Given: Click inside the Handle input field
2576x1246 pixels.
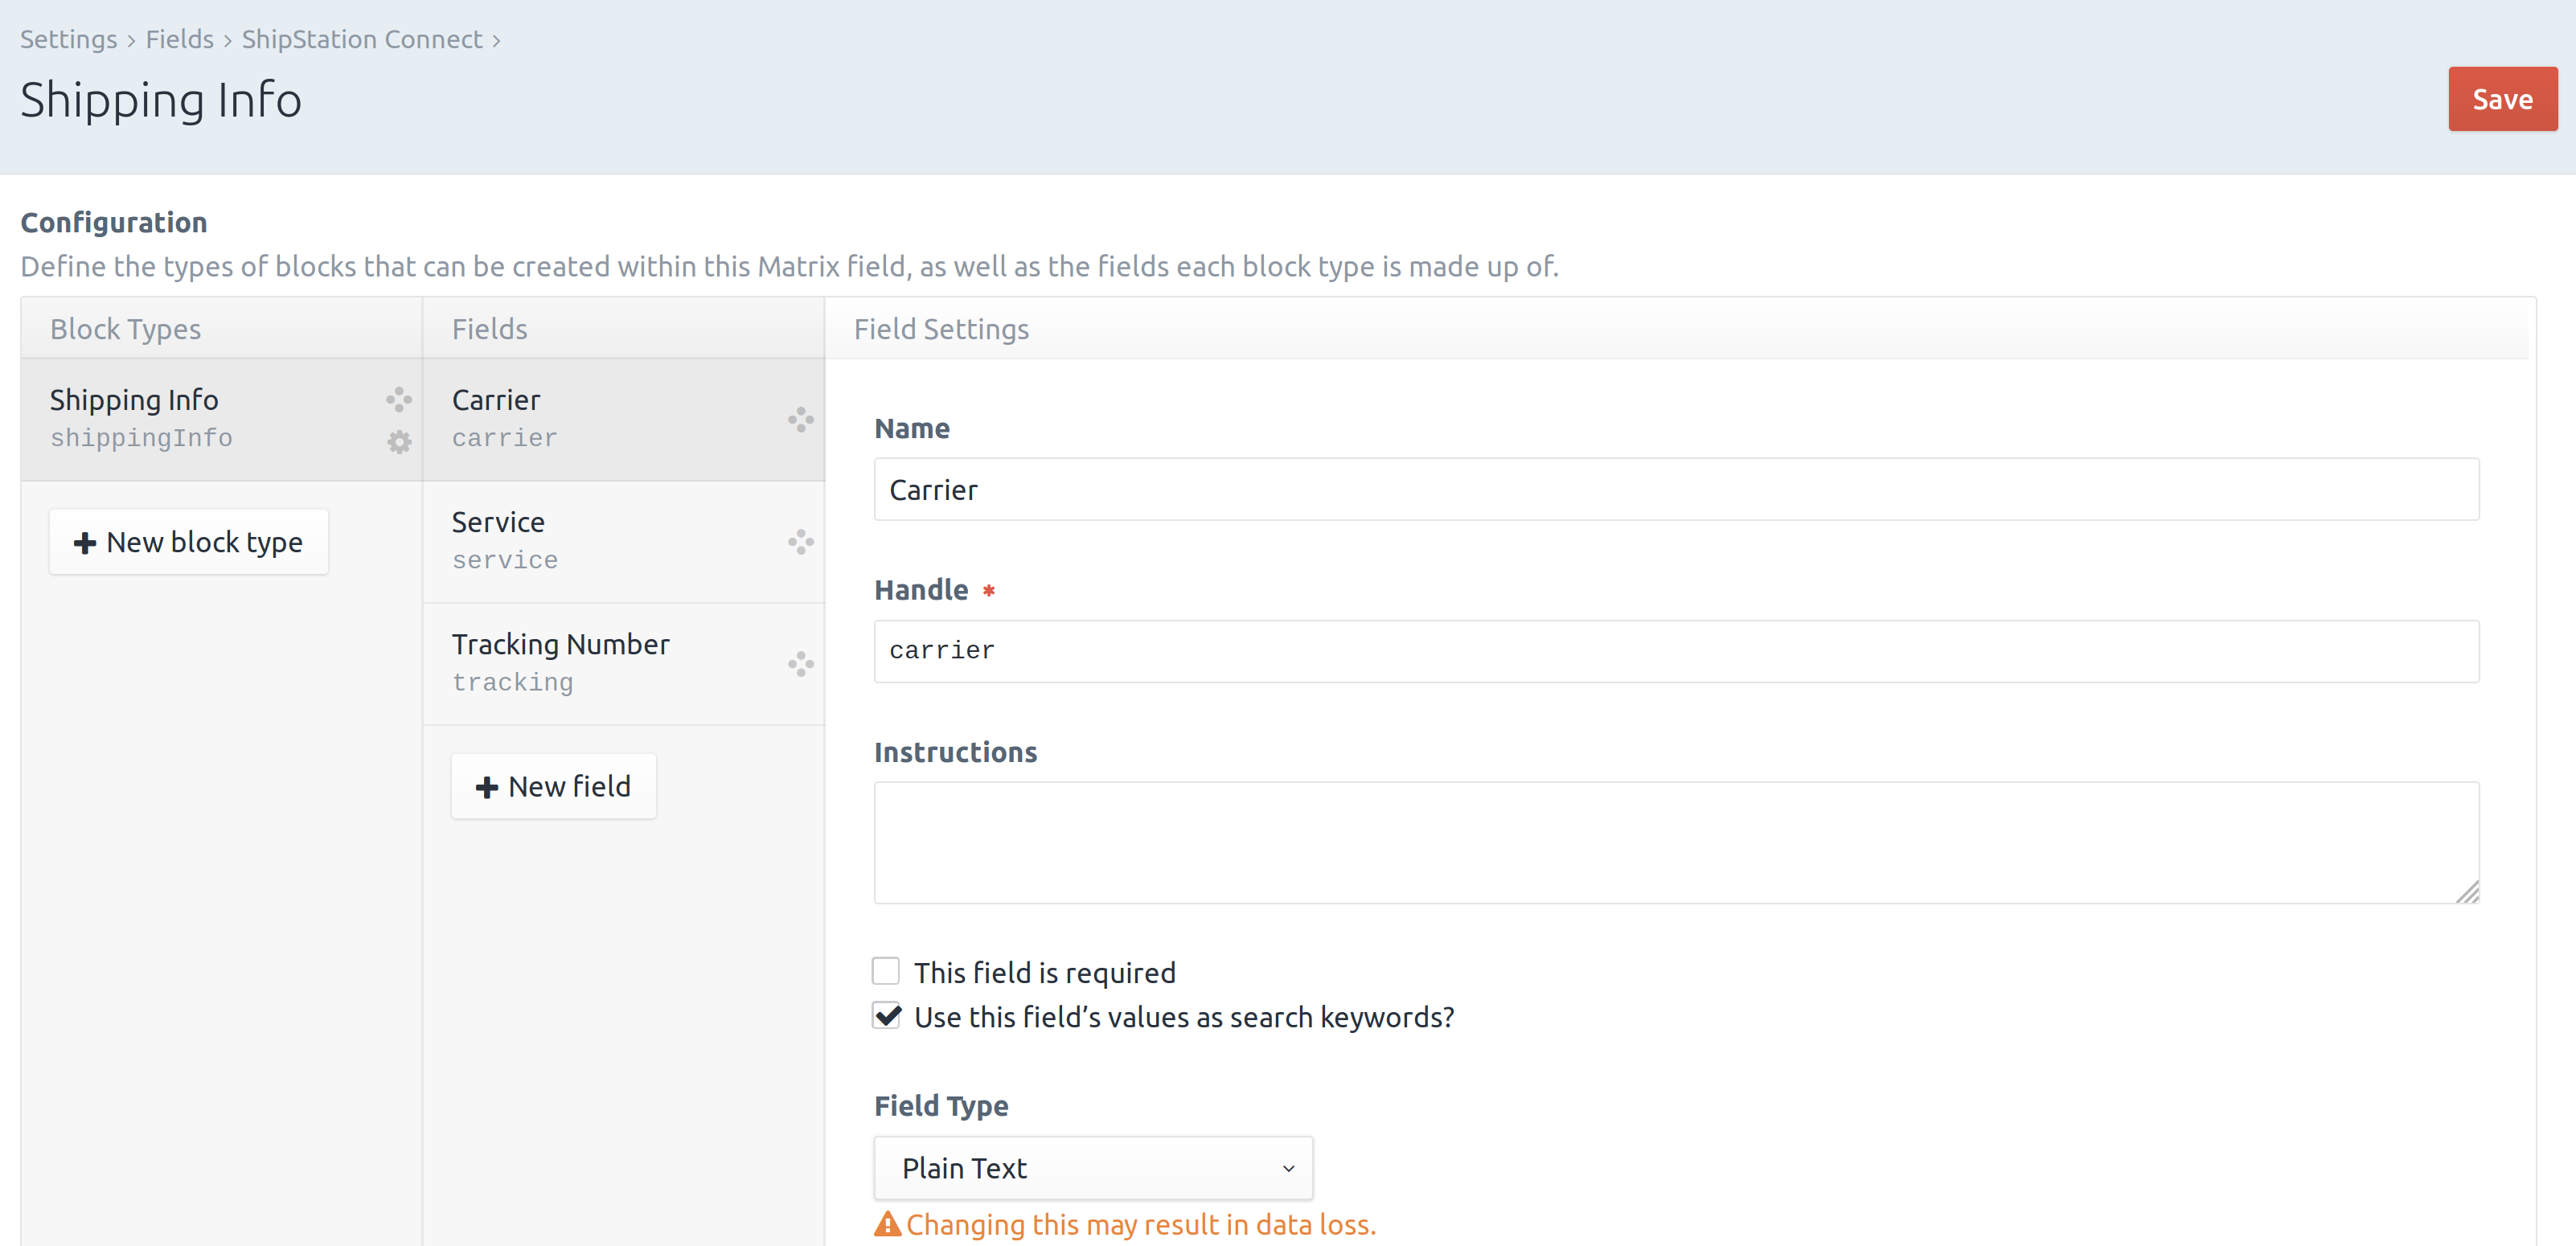Looking at the screenshot, I should [1676, 651].
